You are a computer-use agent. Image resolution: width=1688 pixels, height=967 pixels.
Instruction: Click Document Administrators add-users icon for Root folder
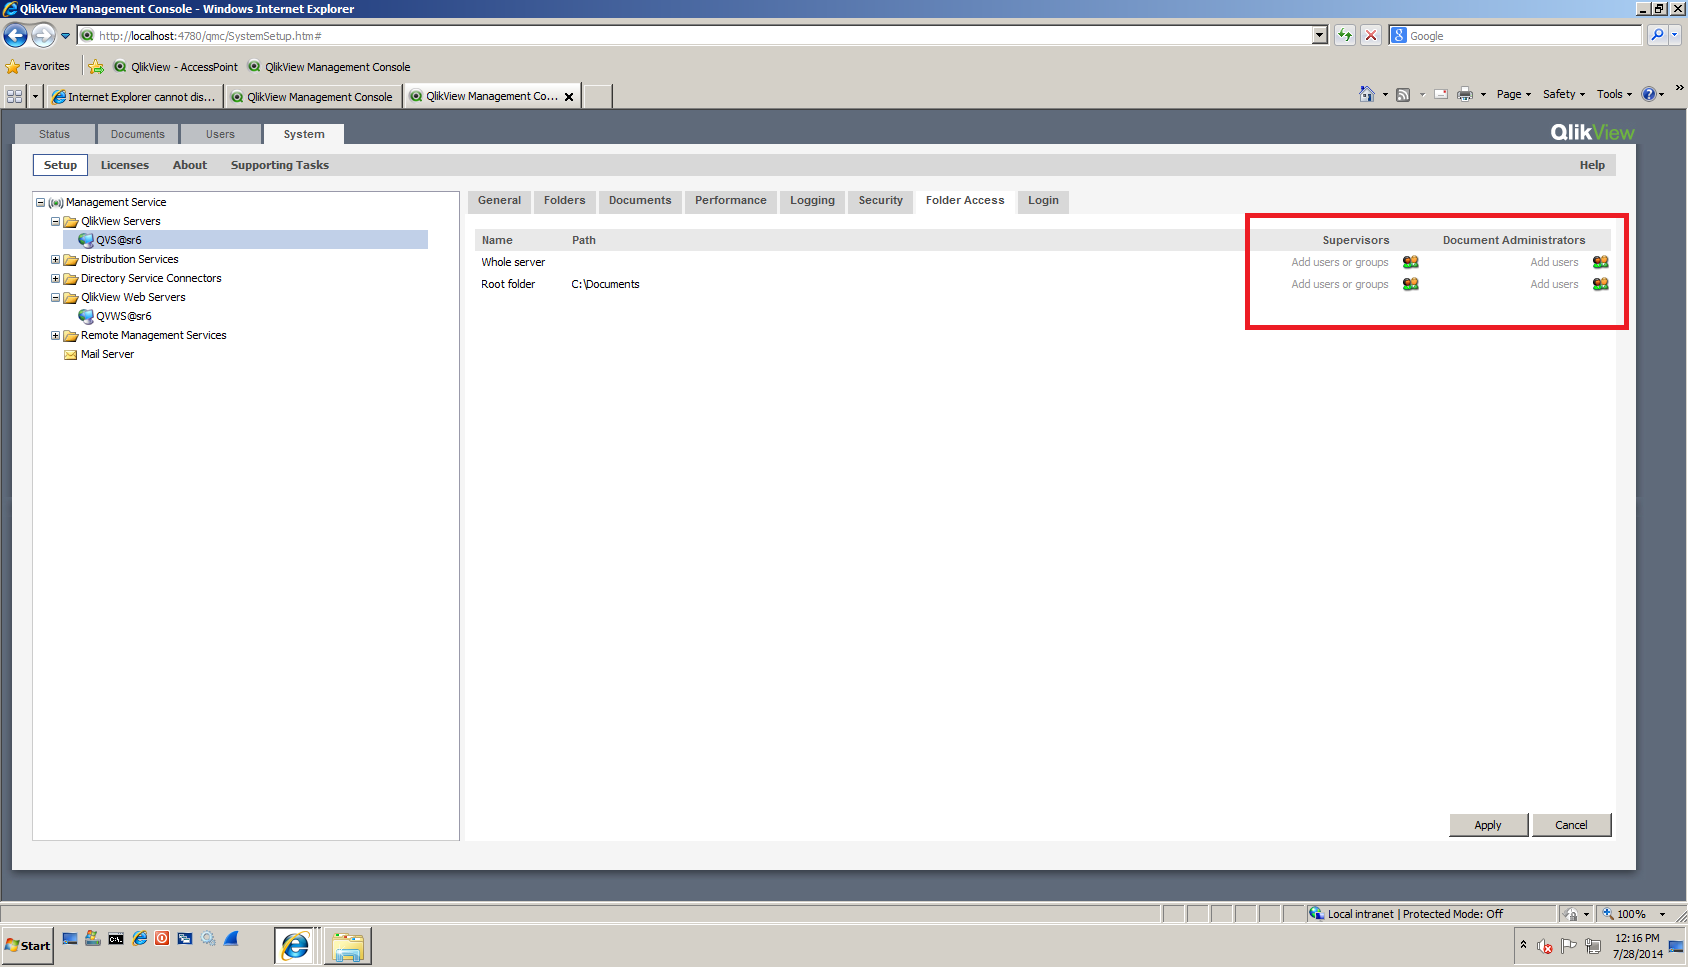(1601, 284)
